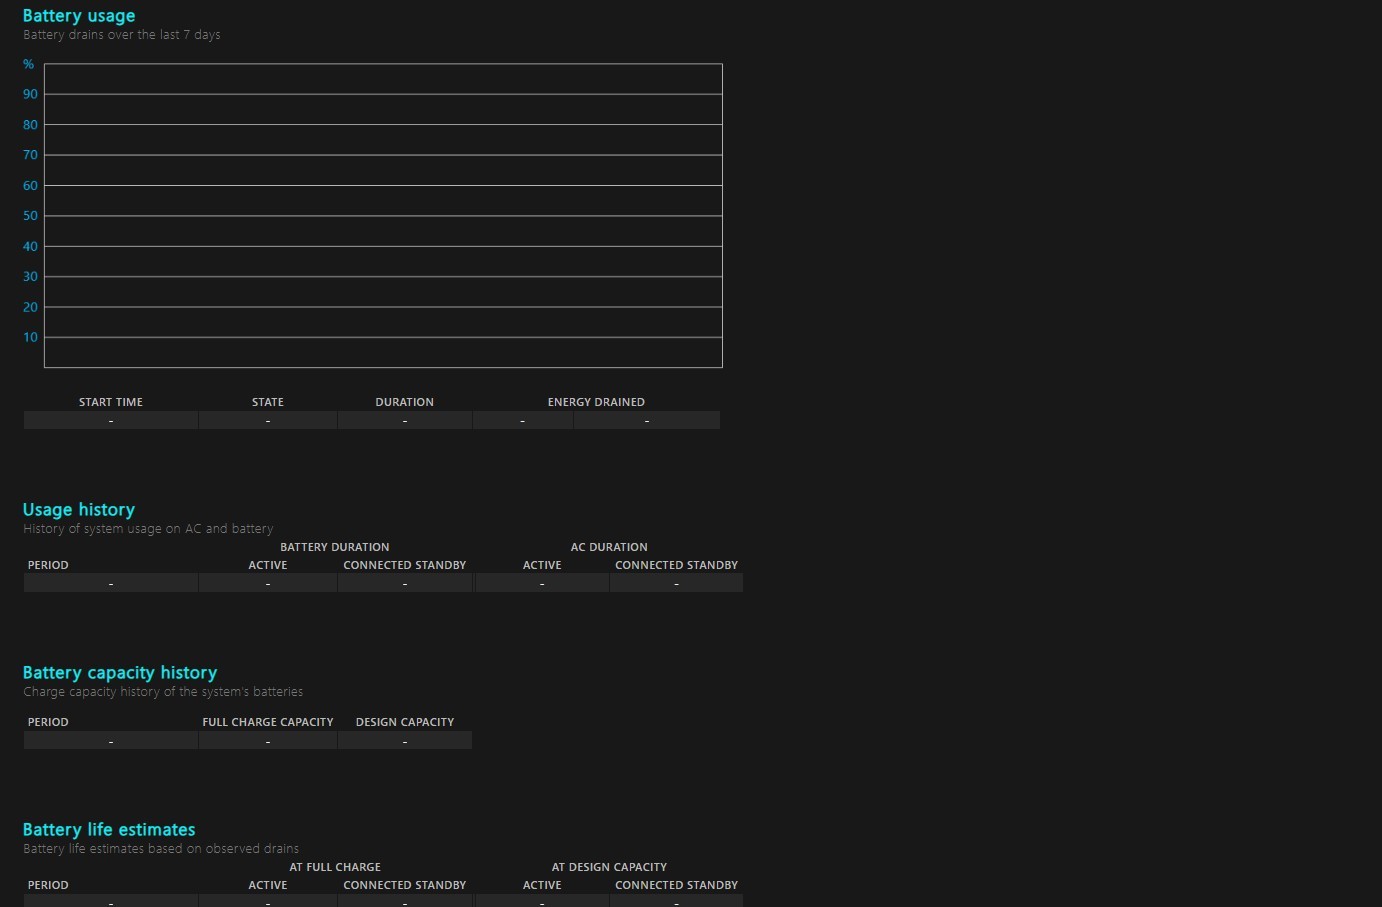Click the "FULL CHARGE CAPACITY" column header
This screenshot has width=1382, height=907.
point(268,722)
